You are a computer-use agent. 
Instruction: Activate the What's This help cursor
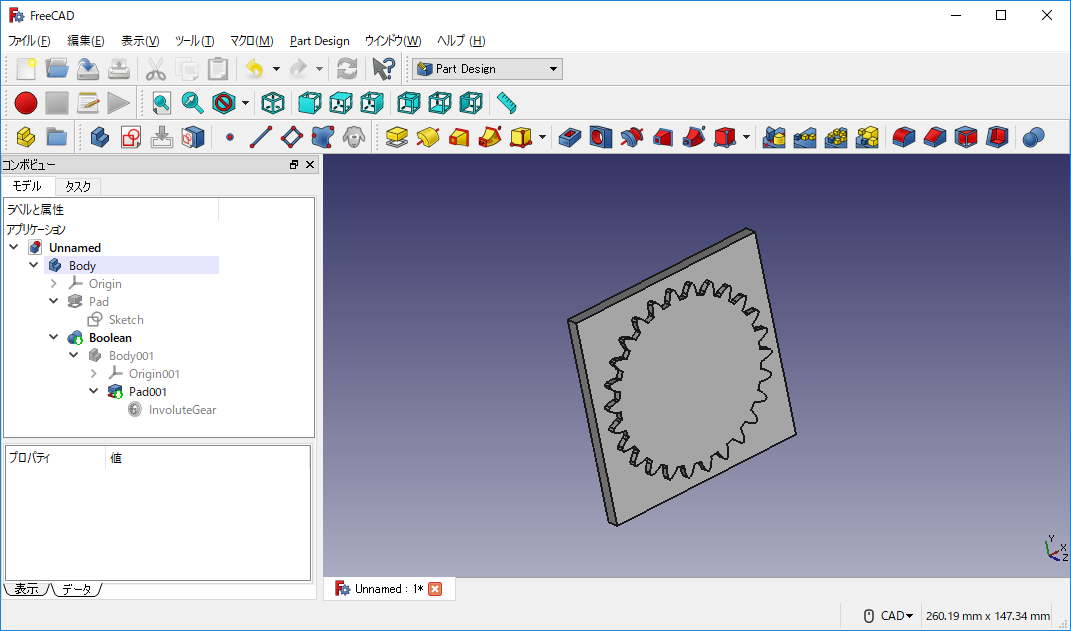(x=383, y=69)
